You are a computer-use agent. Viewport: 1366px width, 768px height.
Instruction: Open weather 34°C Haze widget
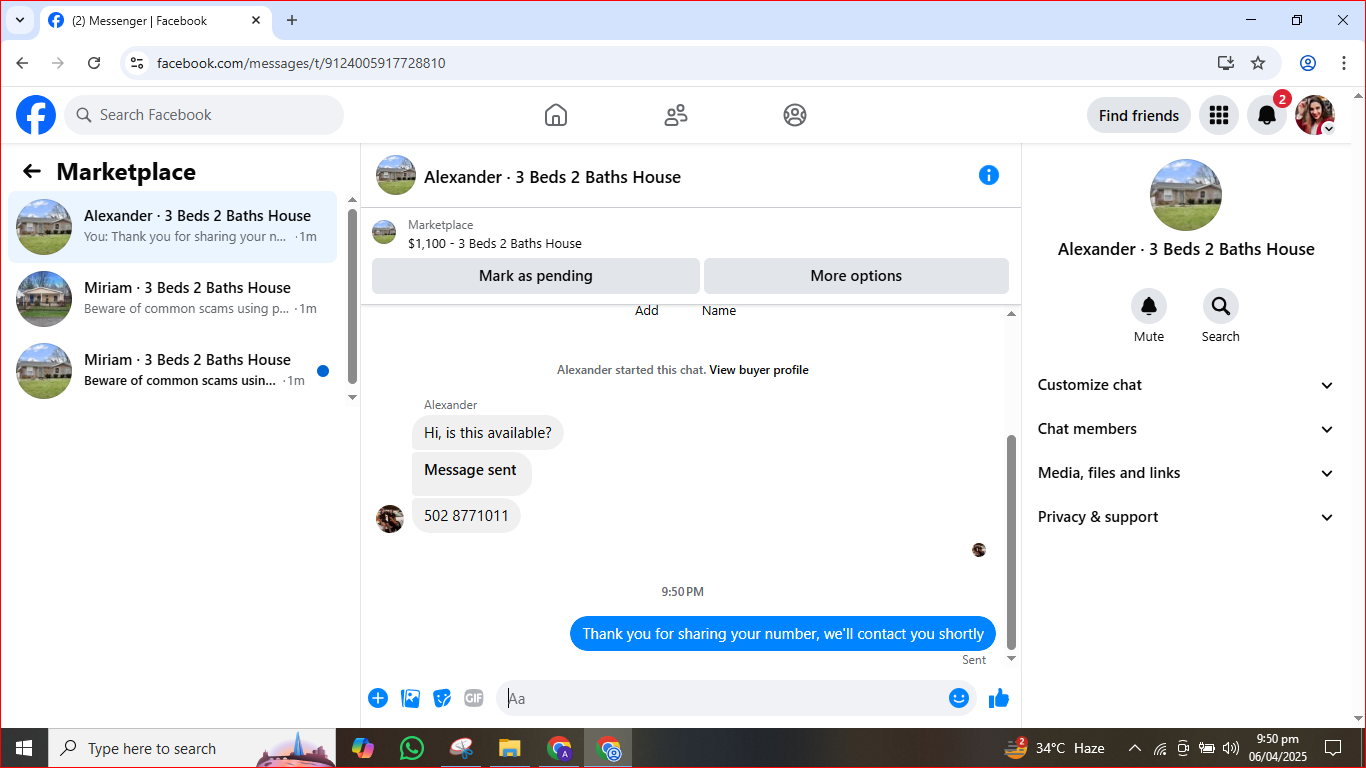pos(1055,748)
